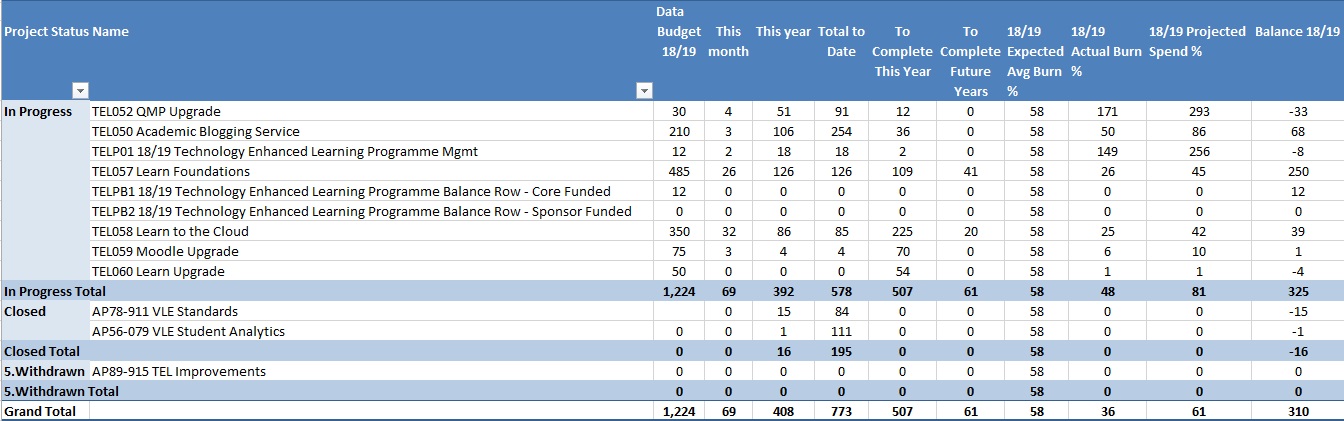Viewport: 1344px width, 421px height.
Task: Click Grand Total balance value 310
Action: click(1297, 411)
